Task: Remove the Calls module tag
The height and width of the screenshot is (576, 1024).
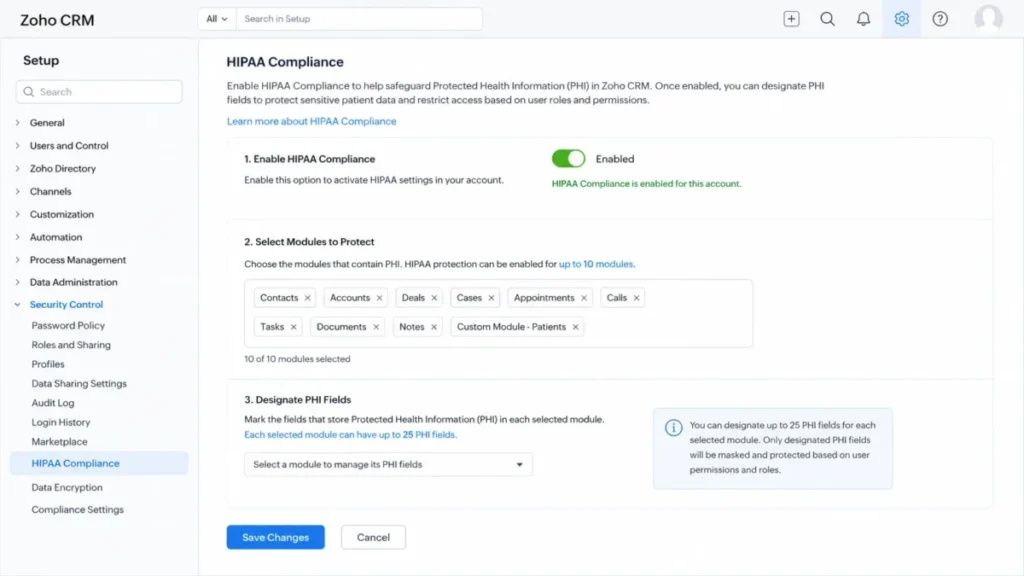Action: 636,298
